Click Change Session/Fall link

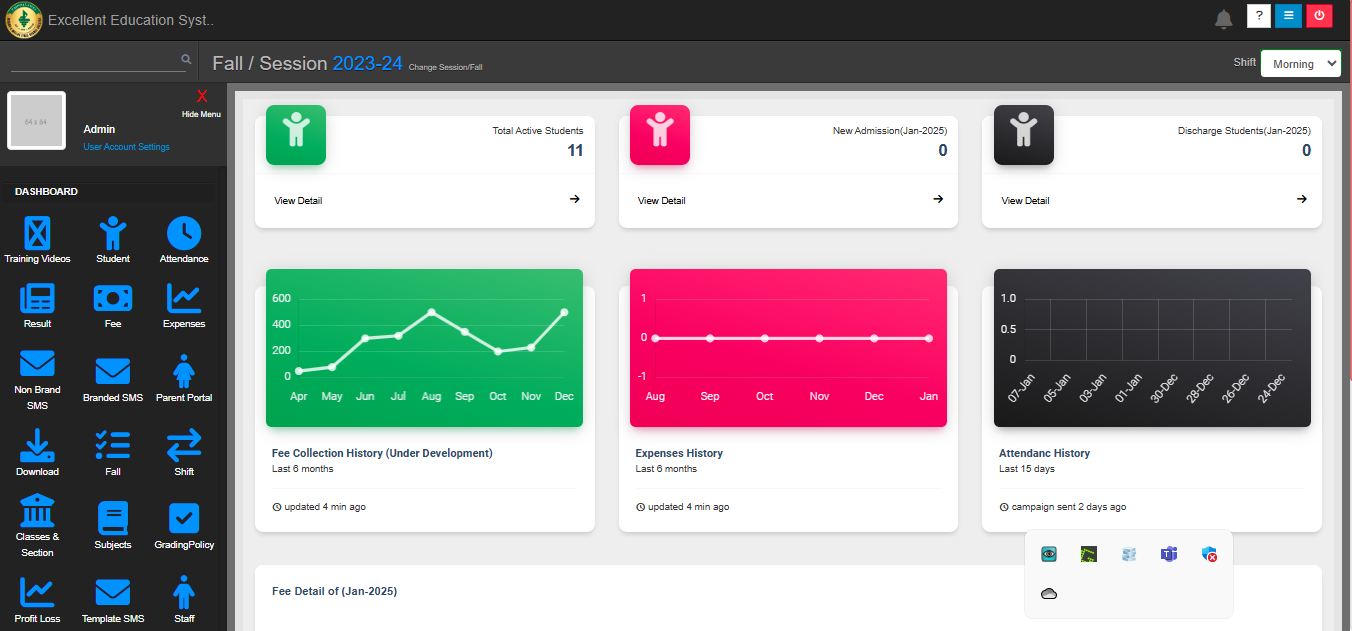pos(445,67)
